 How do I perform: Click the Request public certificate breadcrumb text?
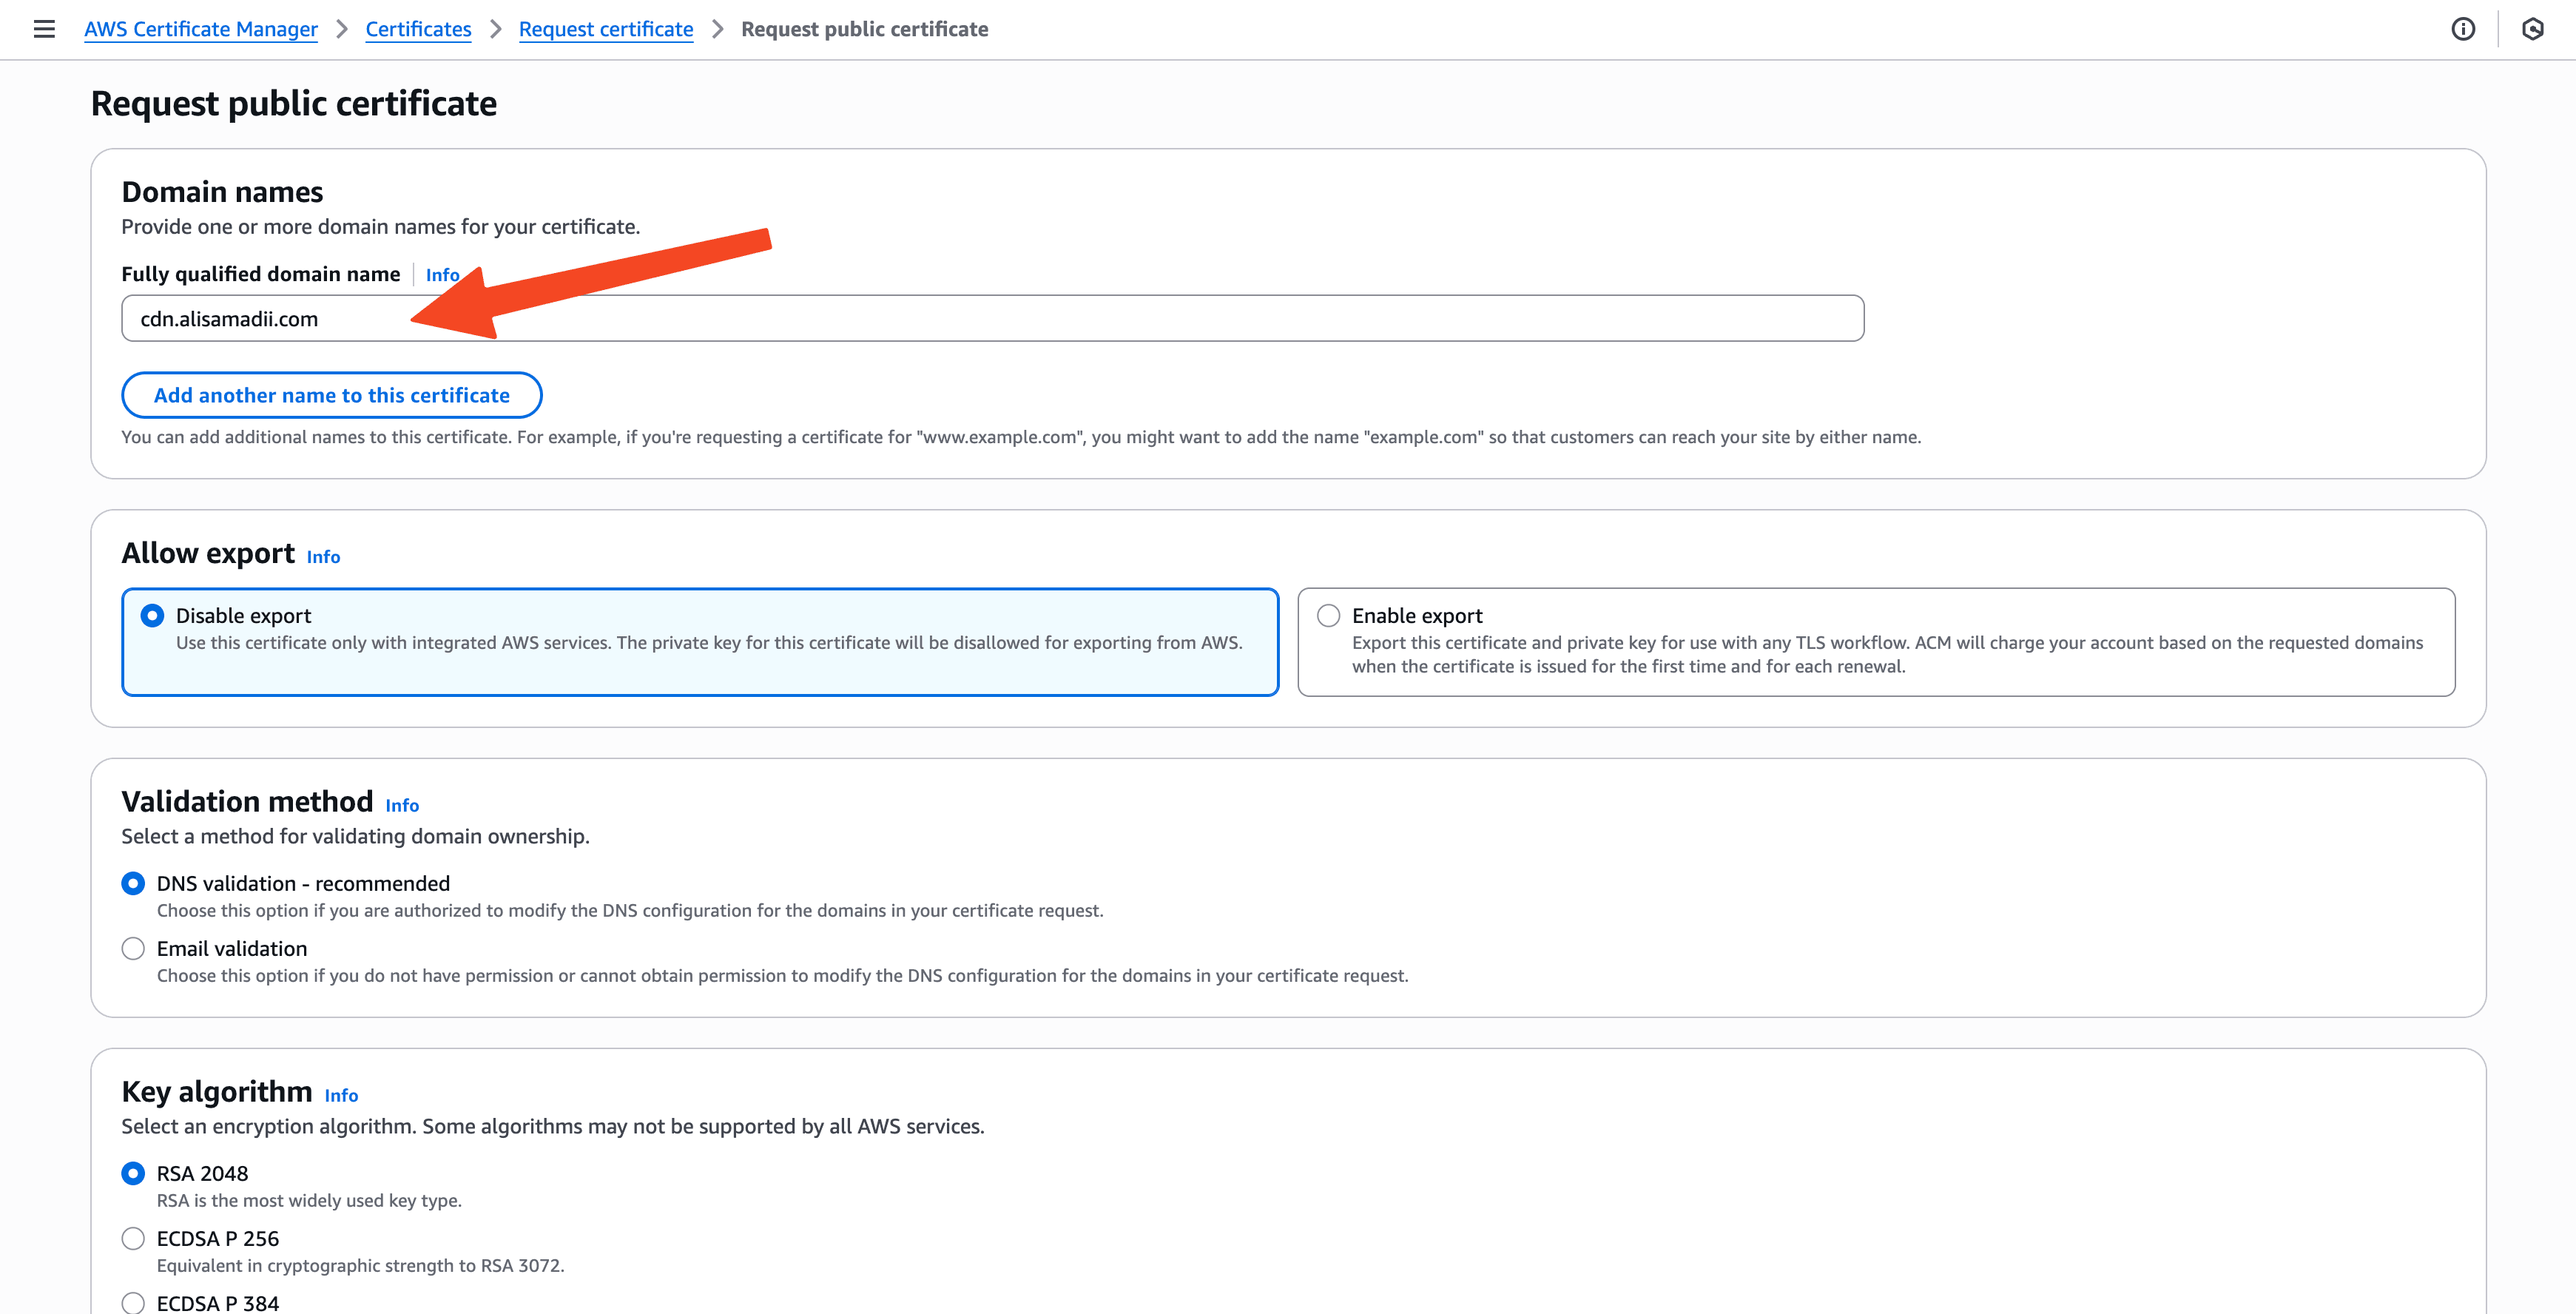(x=864, y=29)
